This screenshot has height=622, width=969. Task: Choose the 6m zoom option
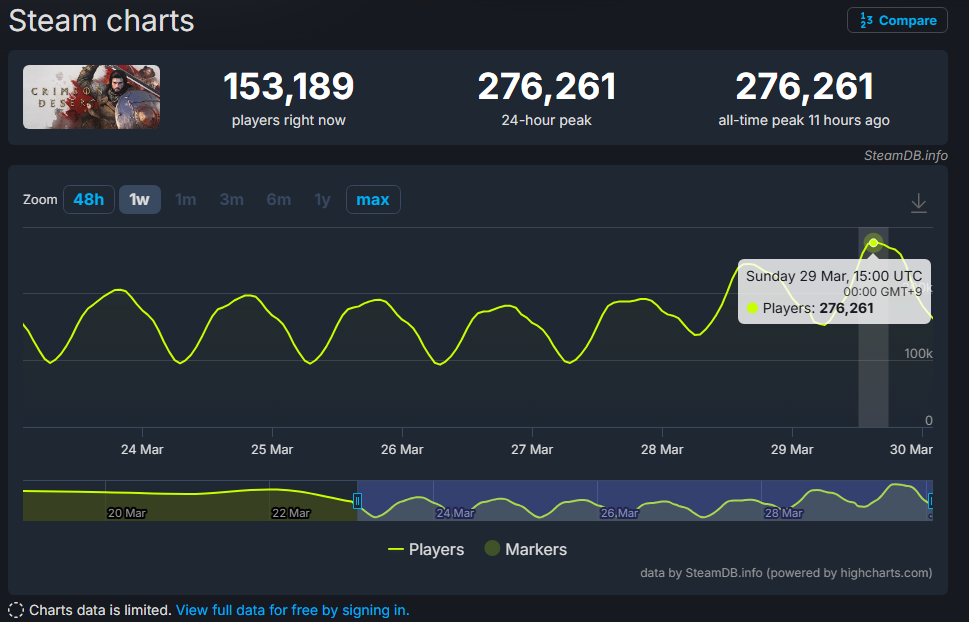[x=279, y=200]
